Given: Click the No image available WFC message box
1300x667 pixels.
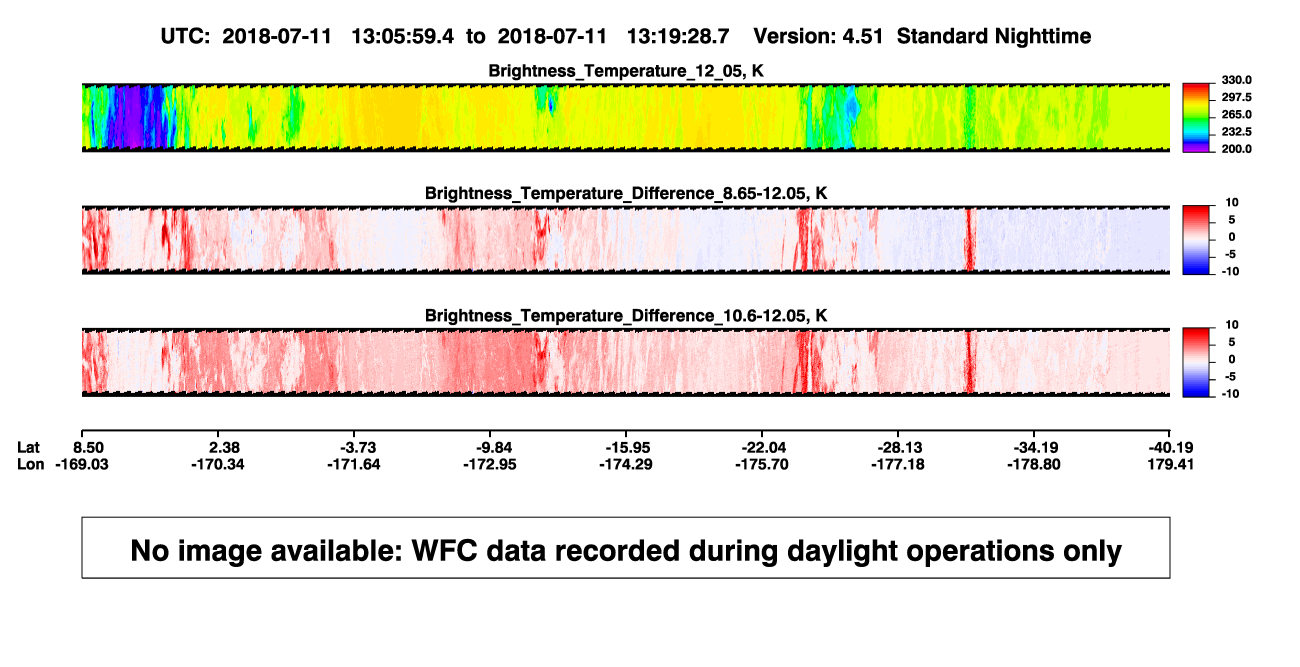Looking at the screenshot, I should (626, 548).
